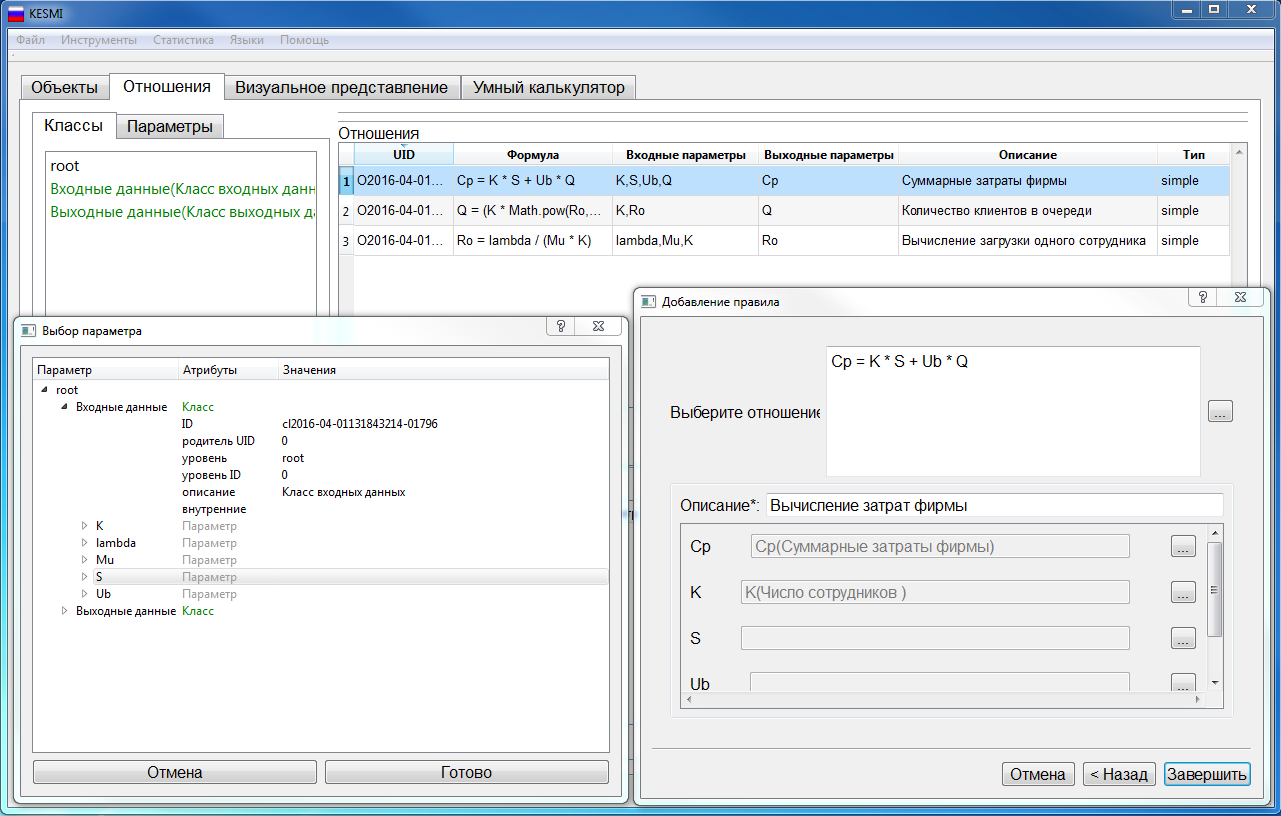Click the empty S parameter field
The height and width of the screenshot is (816, 1281).
(x=935, y=638)
